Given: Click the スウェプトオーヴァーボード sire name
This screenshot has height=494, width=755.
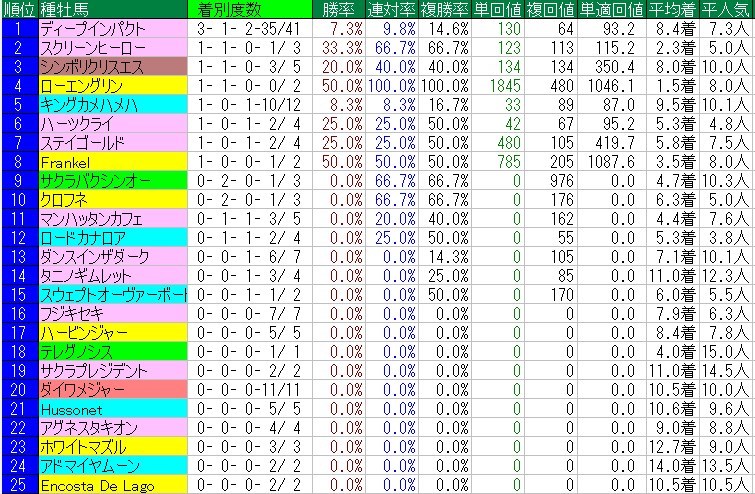Looking at the screenshot, I should coord(113,295).
